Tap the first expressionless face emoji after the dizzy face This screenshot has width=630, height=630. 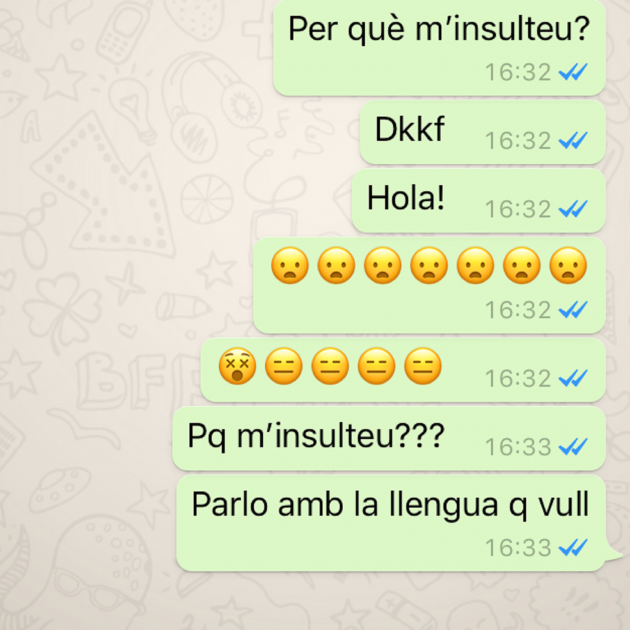pyautogui.click(x=284, y=366)
